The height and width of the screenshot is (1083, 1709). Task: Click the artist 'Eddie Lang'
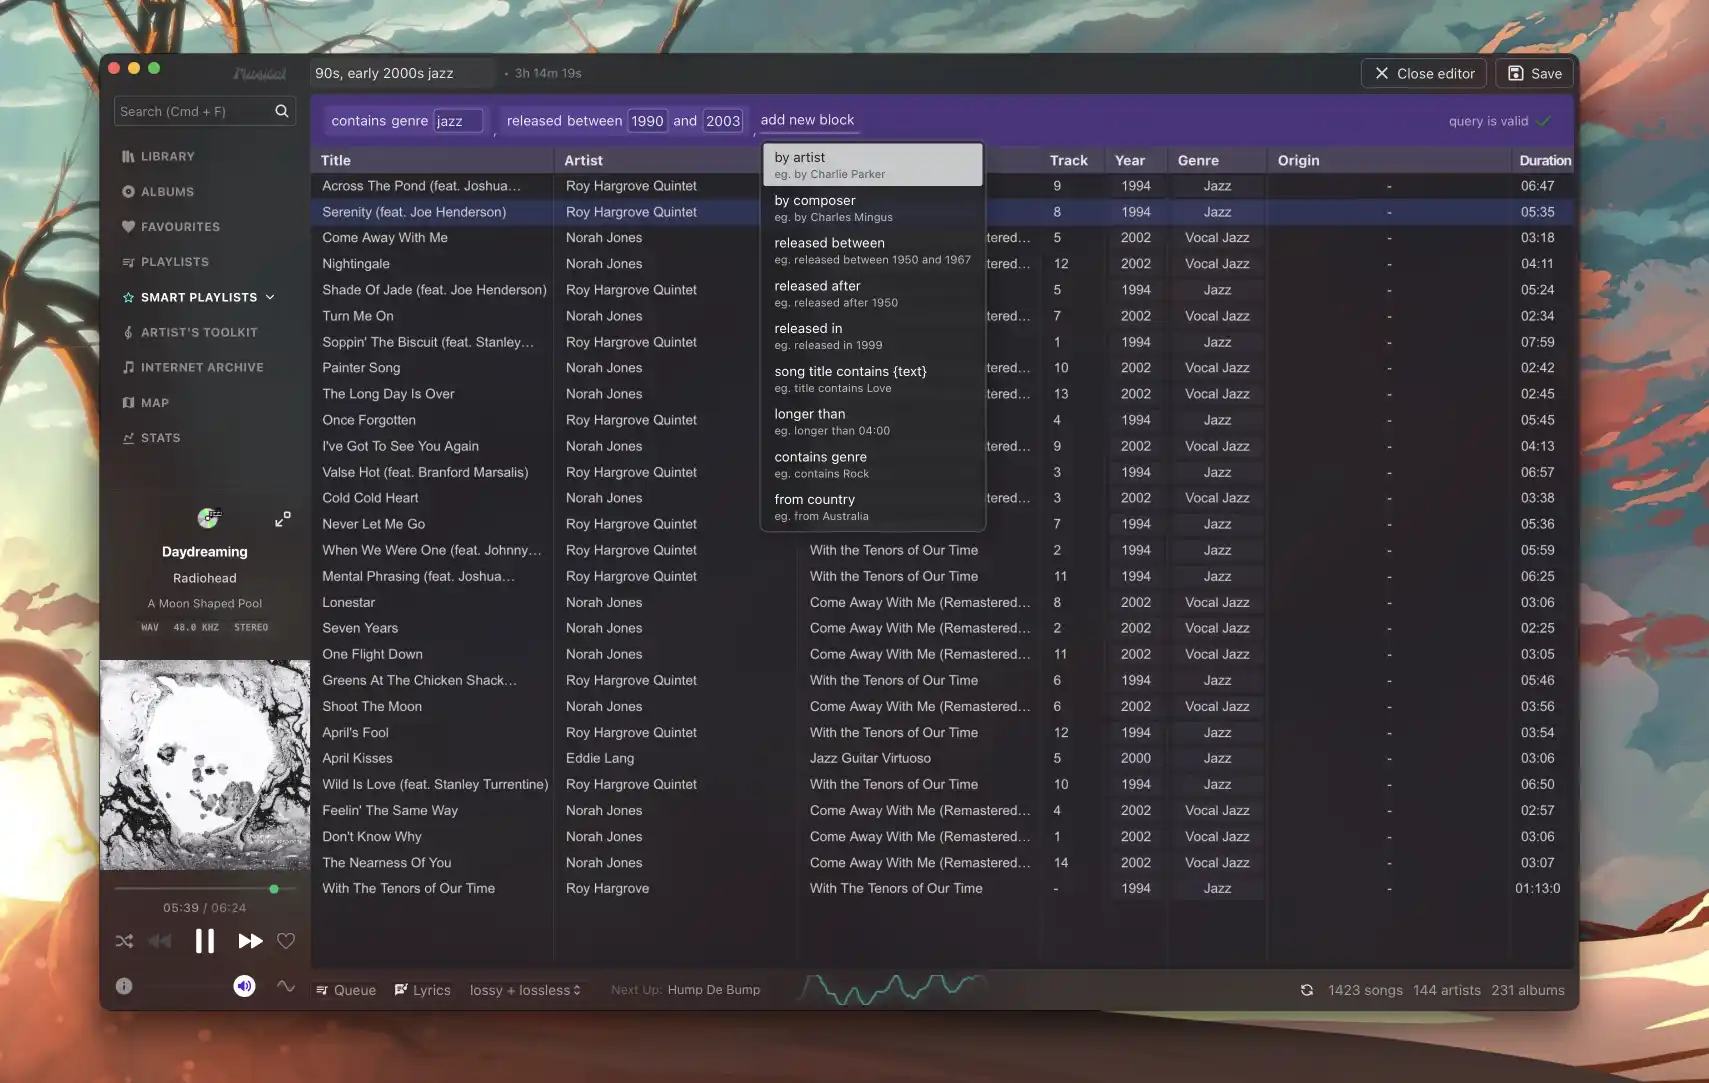(x=600, y=758)
